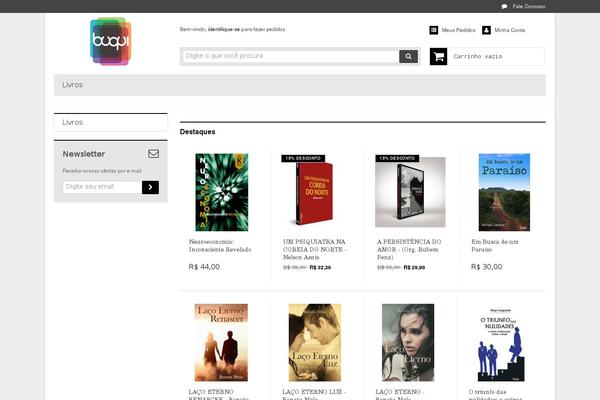Click Em Busca de um Paraíso title

click(495, 246)
